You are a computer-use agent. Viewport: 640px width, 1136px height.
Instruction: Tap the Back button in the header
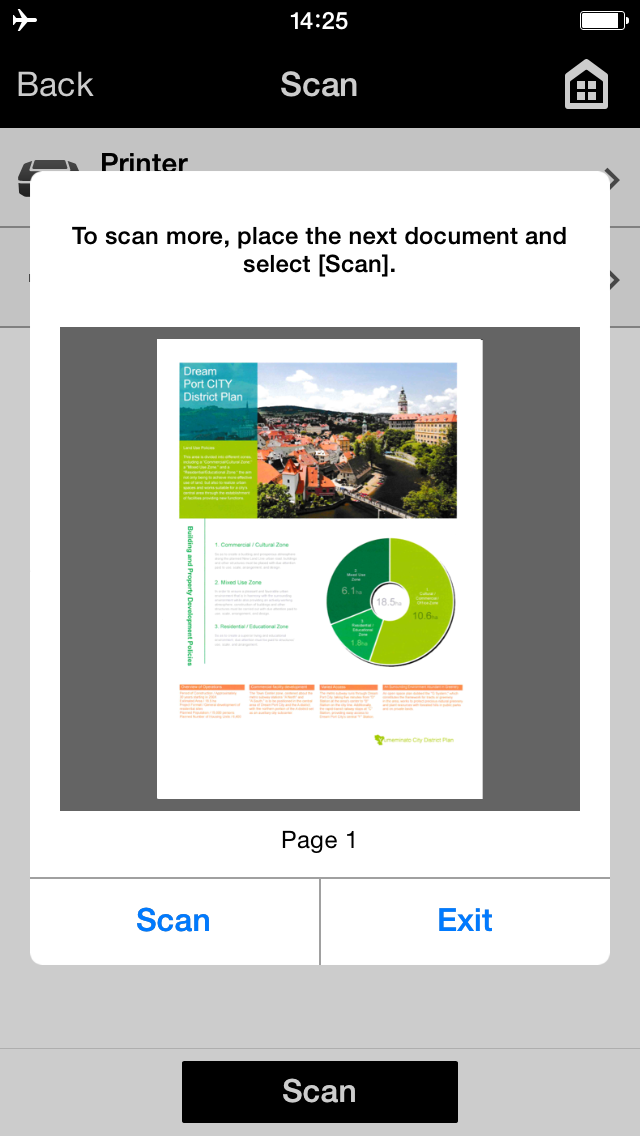pos(55,84)
